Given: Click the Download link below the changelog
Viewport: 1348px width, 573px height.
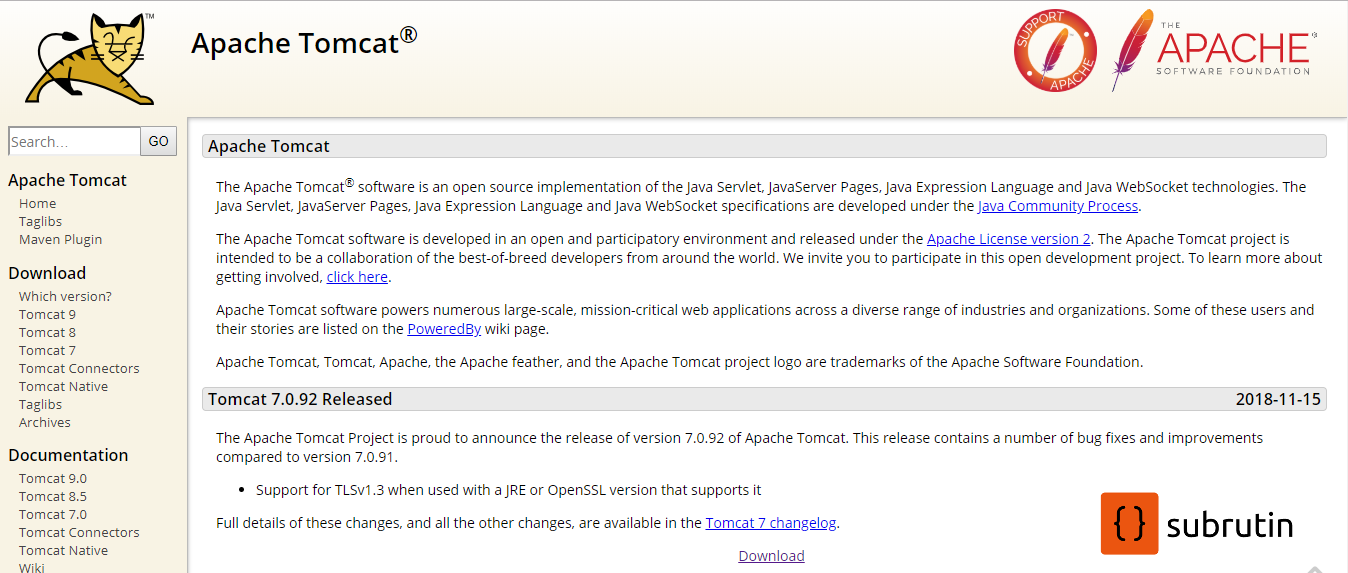Looking at the screenshot, I should click(771, 556).
